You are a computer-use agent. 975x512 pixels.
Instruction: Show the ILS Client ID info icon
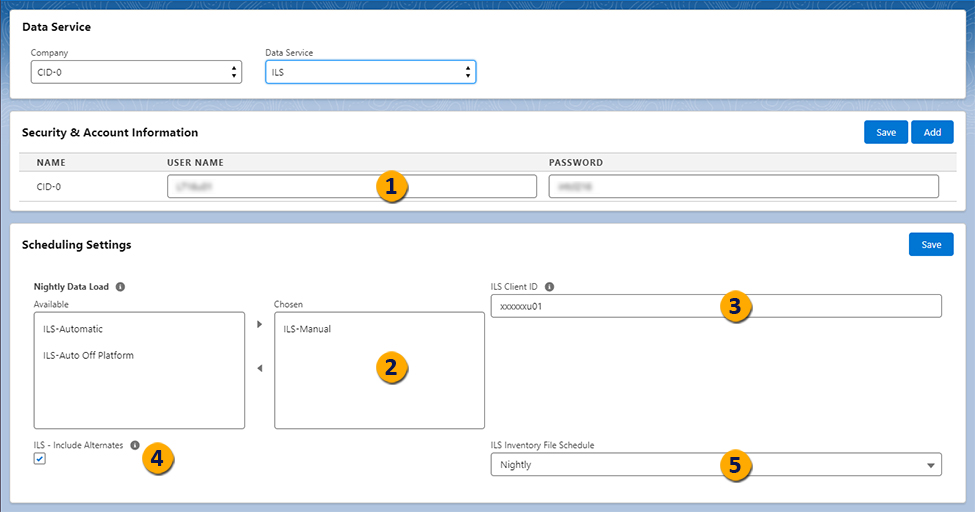pos(549,287)
